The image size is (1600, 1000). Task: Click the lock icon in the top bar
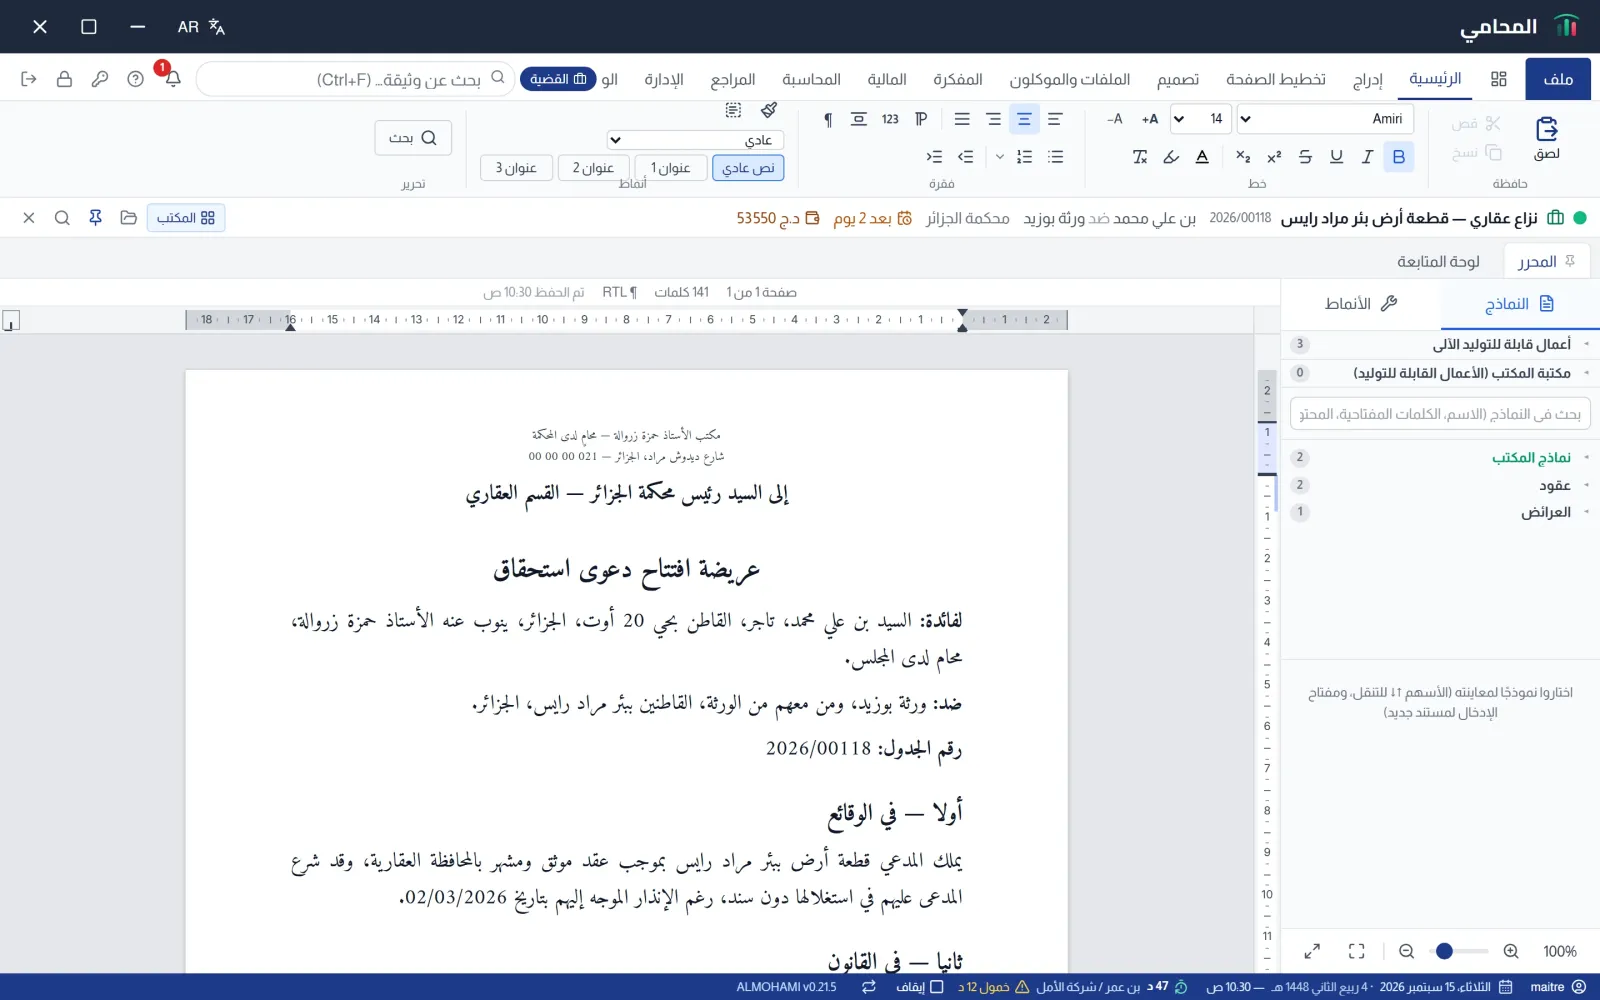(x=64, y=79)
